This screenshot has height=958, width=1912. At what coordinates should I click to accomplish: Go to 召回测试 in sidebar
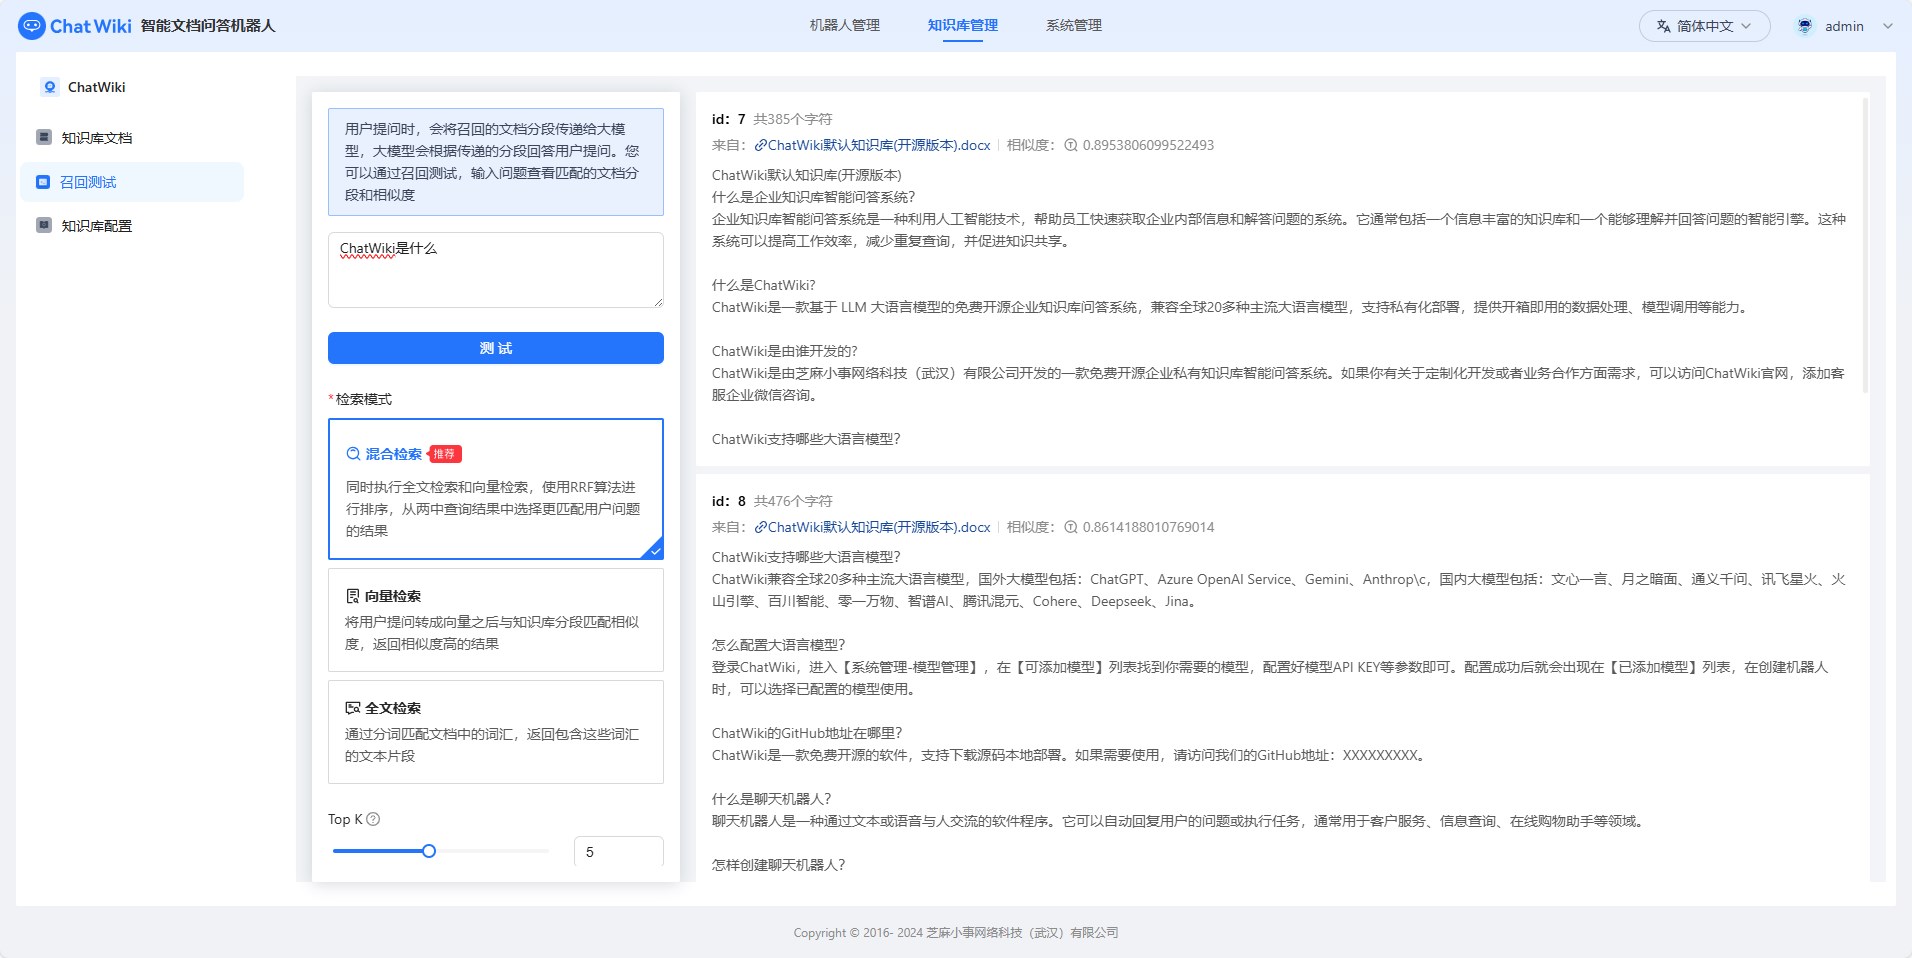132,182
